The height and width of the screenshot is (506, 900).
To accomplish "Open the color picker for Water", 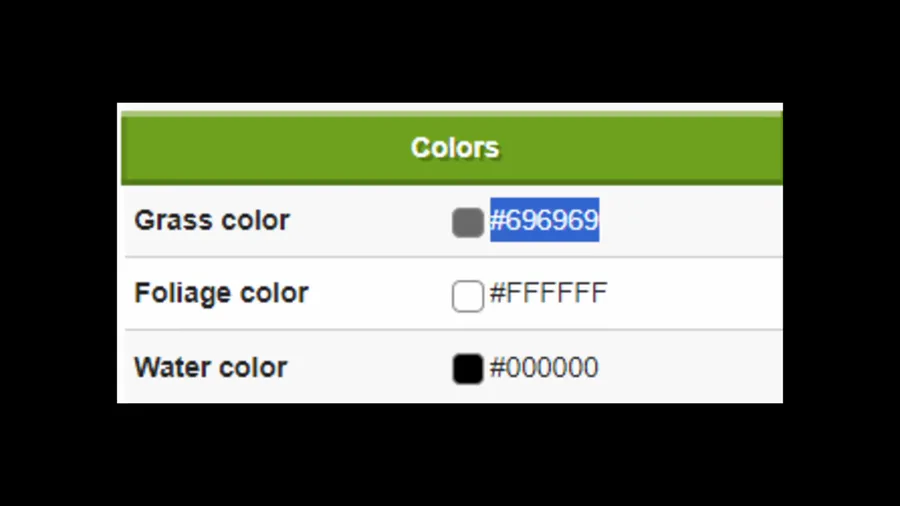I will point(467,369).
